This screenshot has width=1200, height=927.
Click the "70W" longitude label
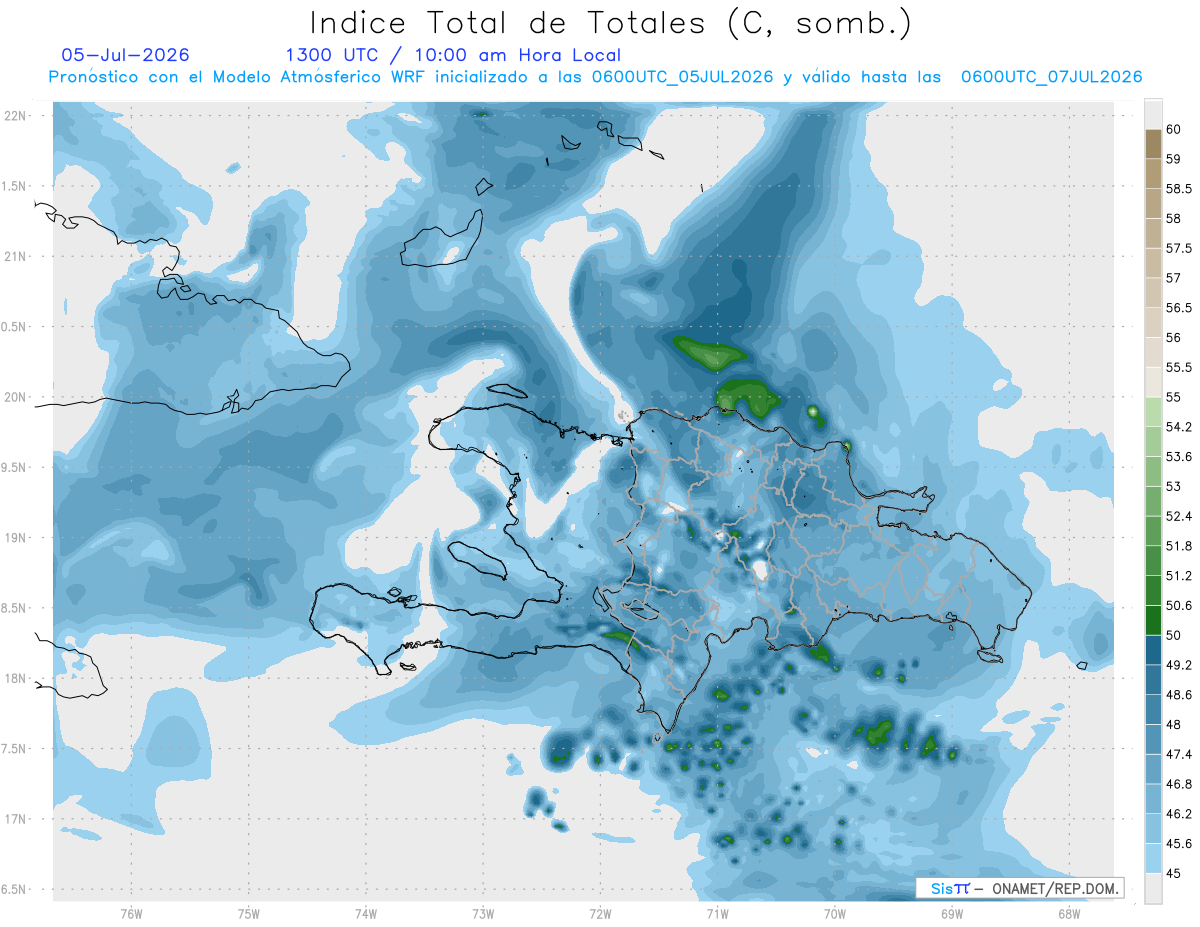click(835, 913)
